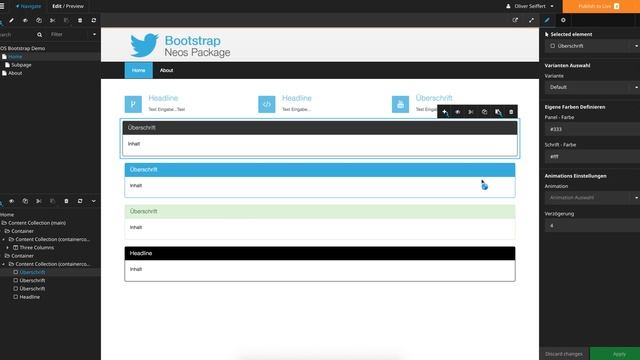The width and height of the screenshot is (640, 360).
Task: Toggle page visibility eye in page tree toolbar
Action: 25,20
